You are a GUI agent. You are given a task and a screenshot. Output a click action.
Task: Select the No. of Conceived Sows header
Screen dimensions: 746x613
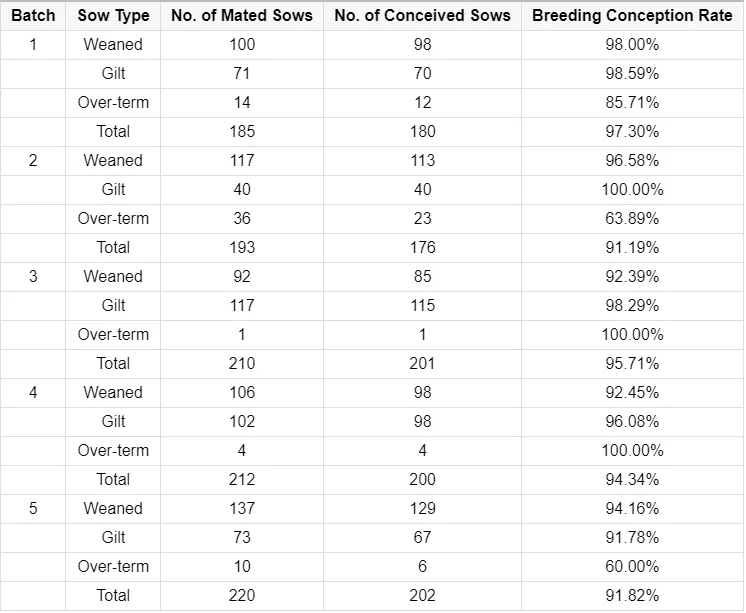422,16
